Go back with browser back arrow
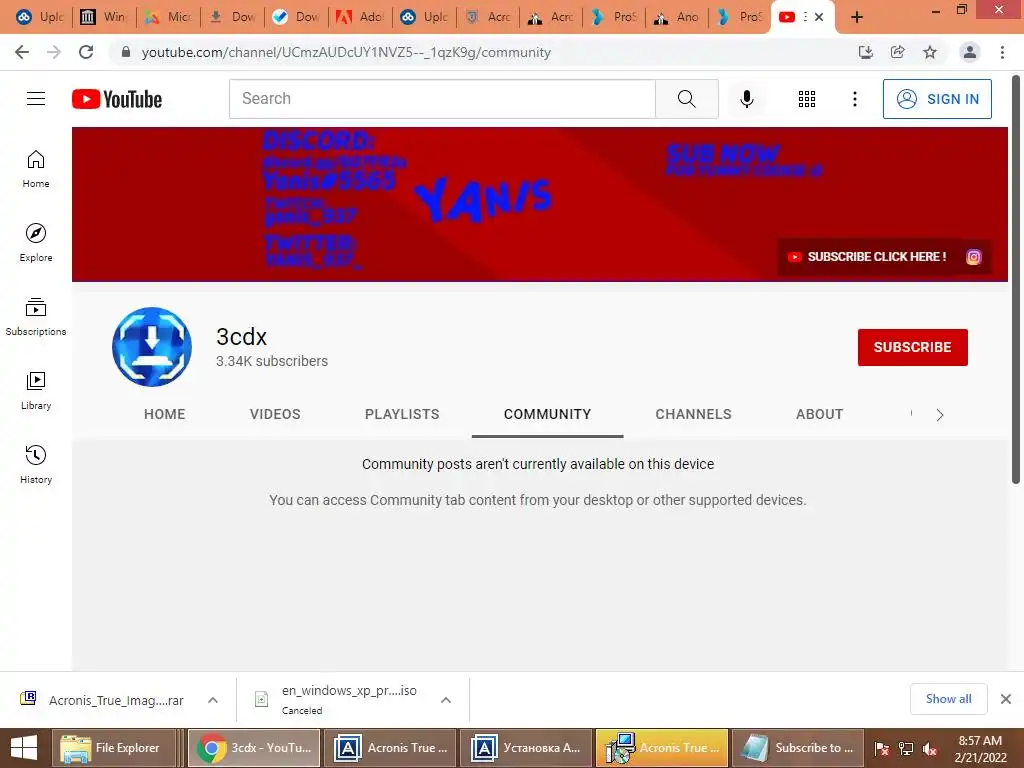Image resolution: width=1024 pixels, height=768 pixels. click(x=22, y=52)
